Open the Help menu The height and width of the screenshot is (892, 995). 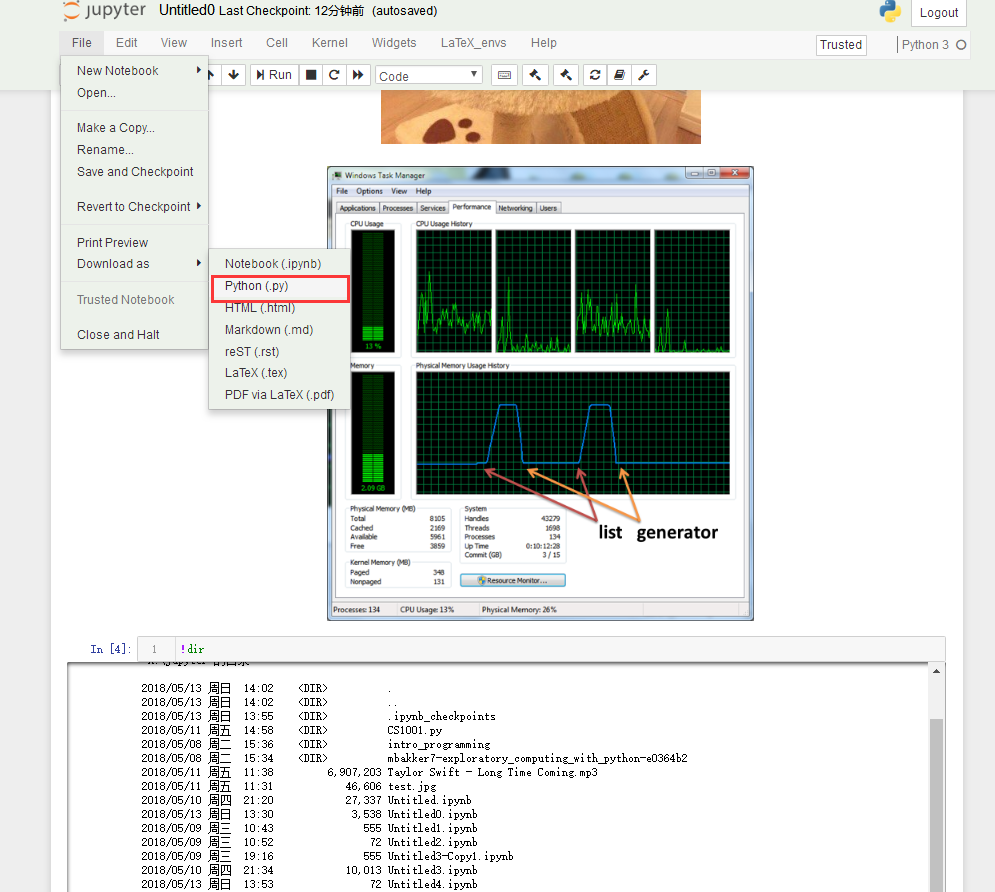[x=544, y=43]
